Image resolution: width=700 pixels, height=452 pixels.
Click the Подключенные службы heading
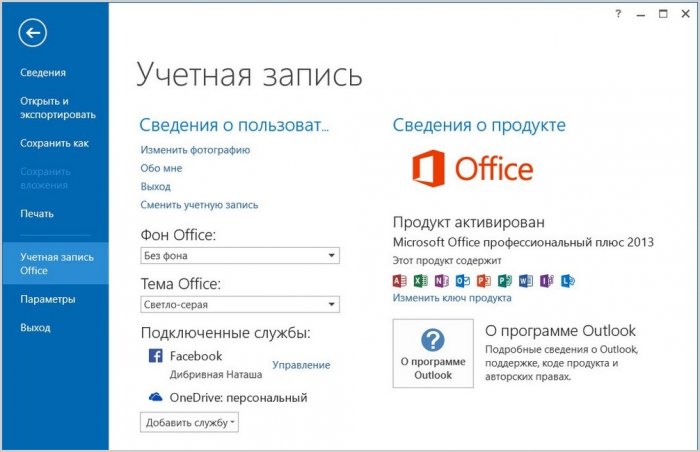(x=225, y=333)
